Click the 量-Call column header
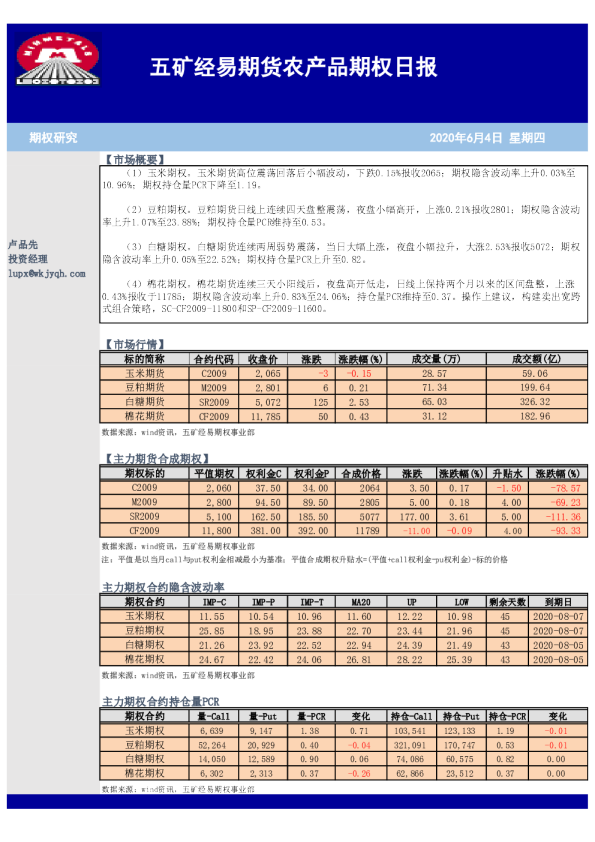The width and height of the screenshot is (595, 842). click(214, 716)
